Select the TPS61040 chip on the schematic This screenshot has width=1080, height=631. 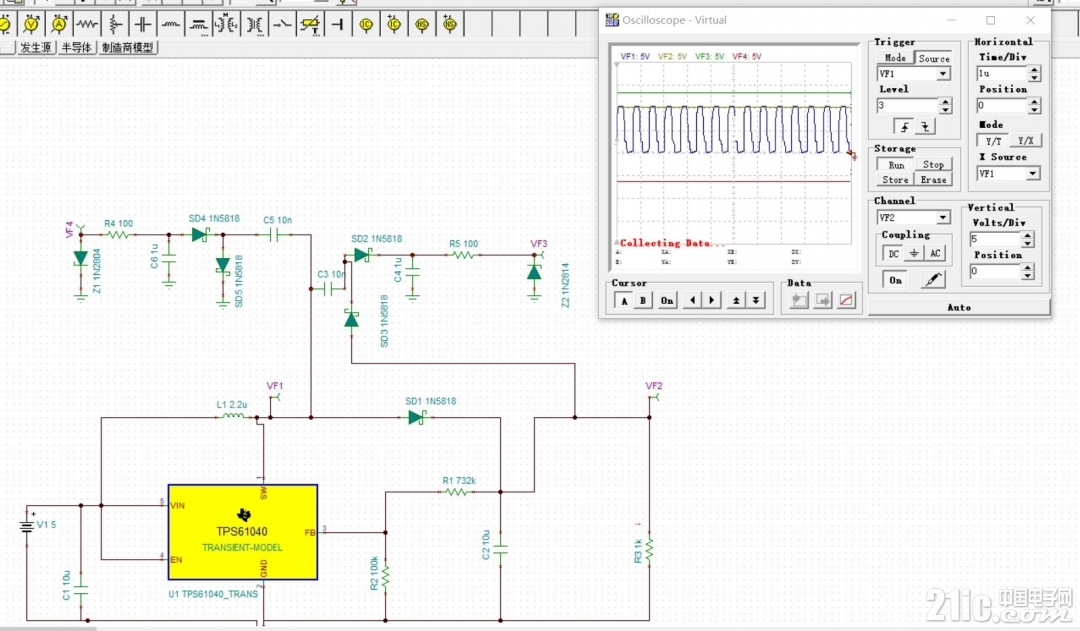pyautogui.click(x=242, y=532)
